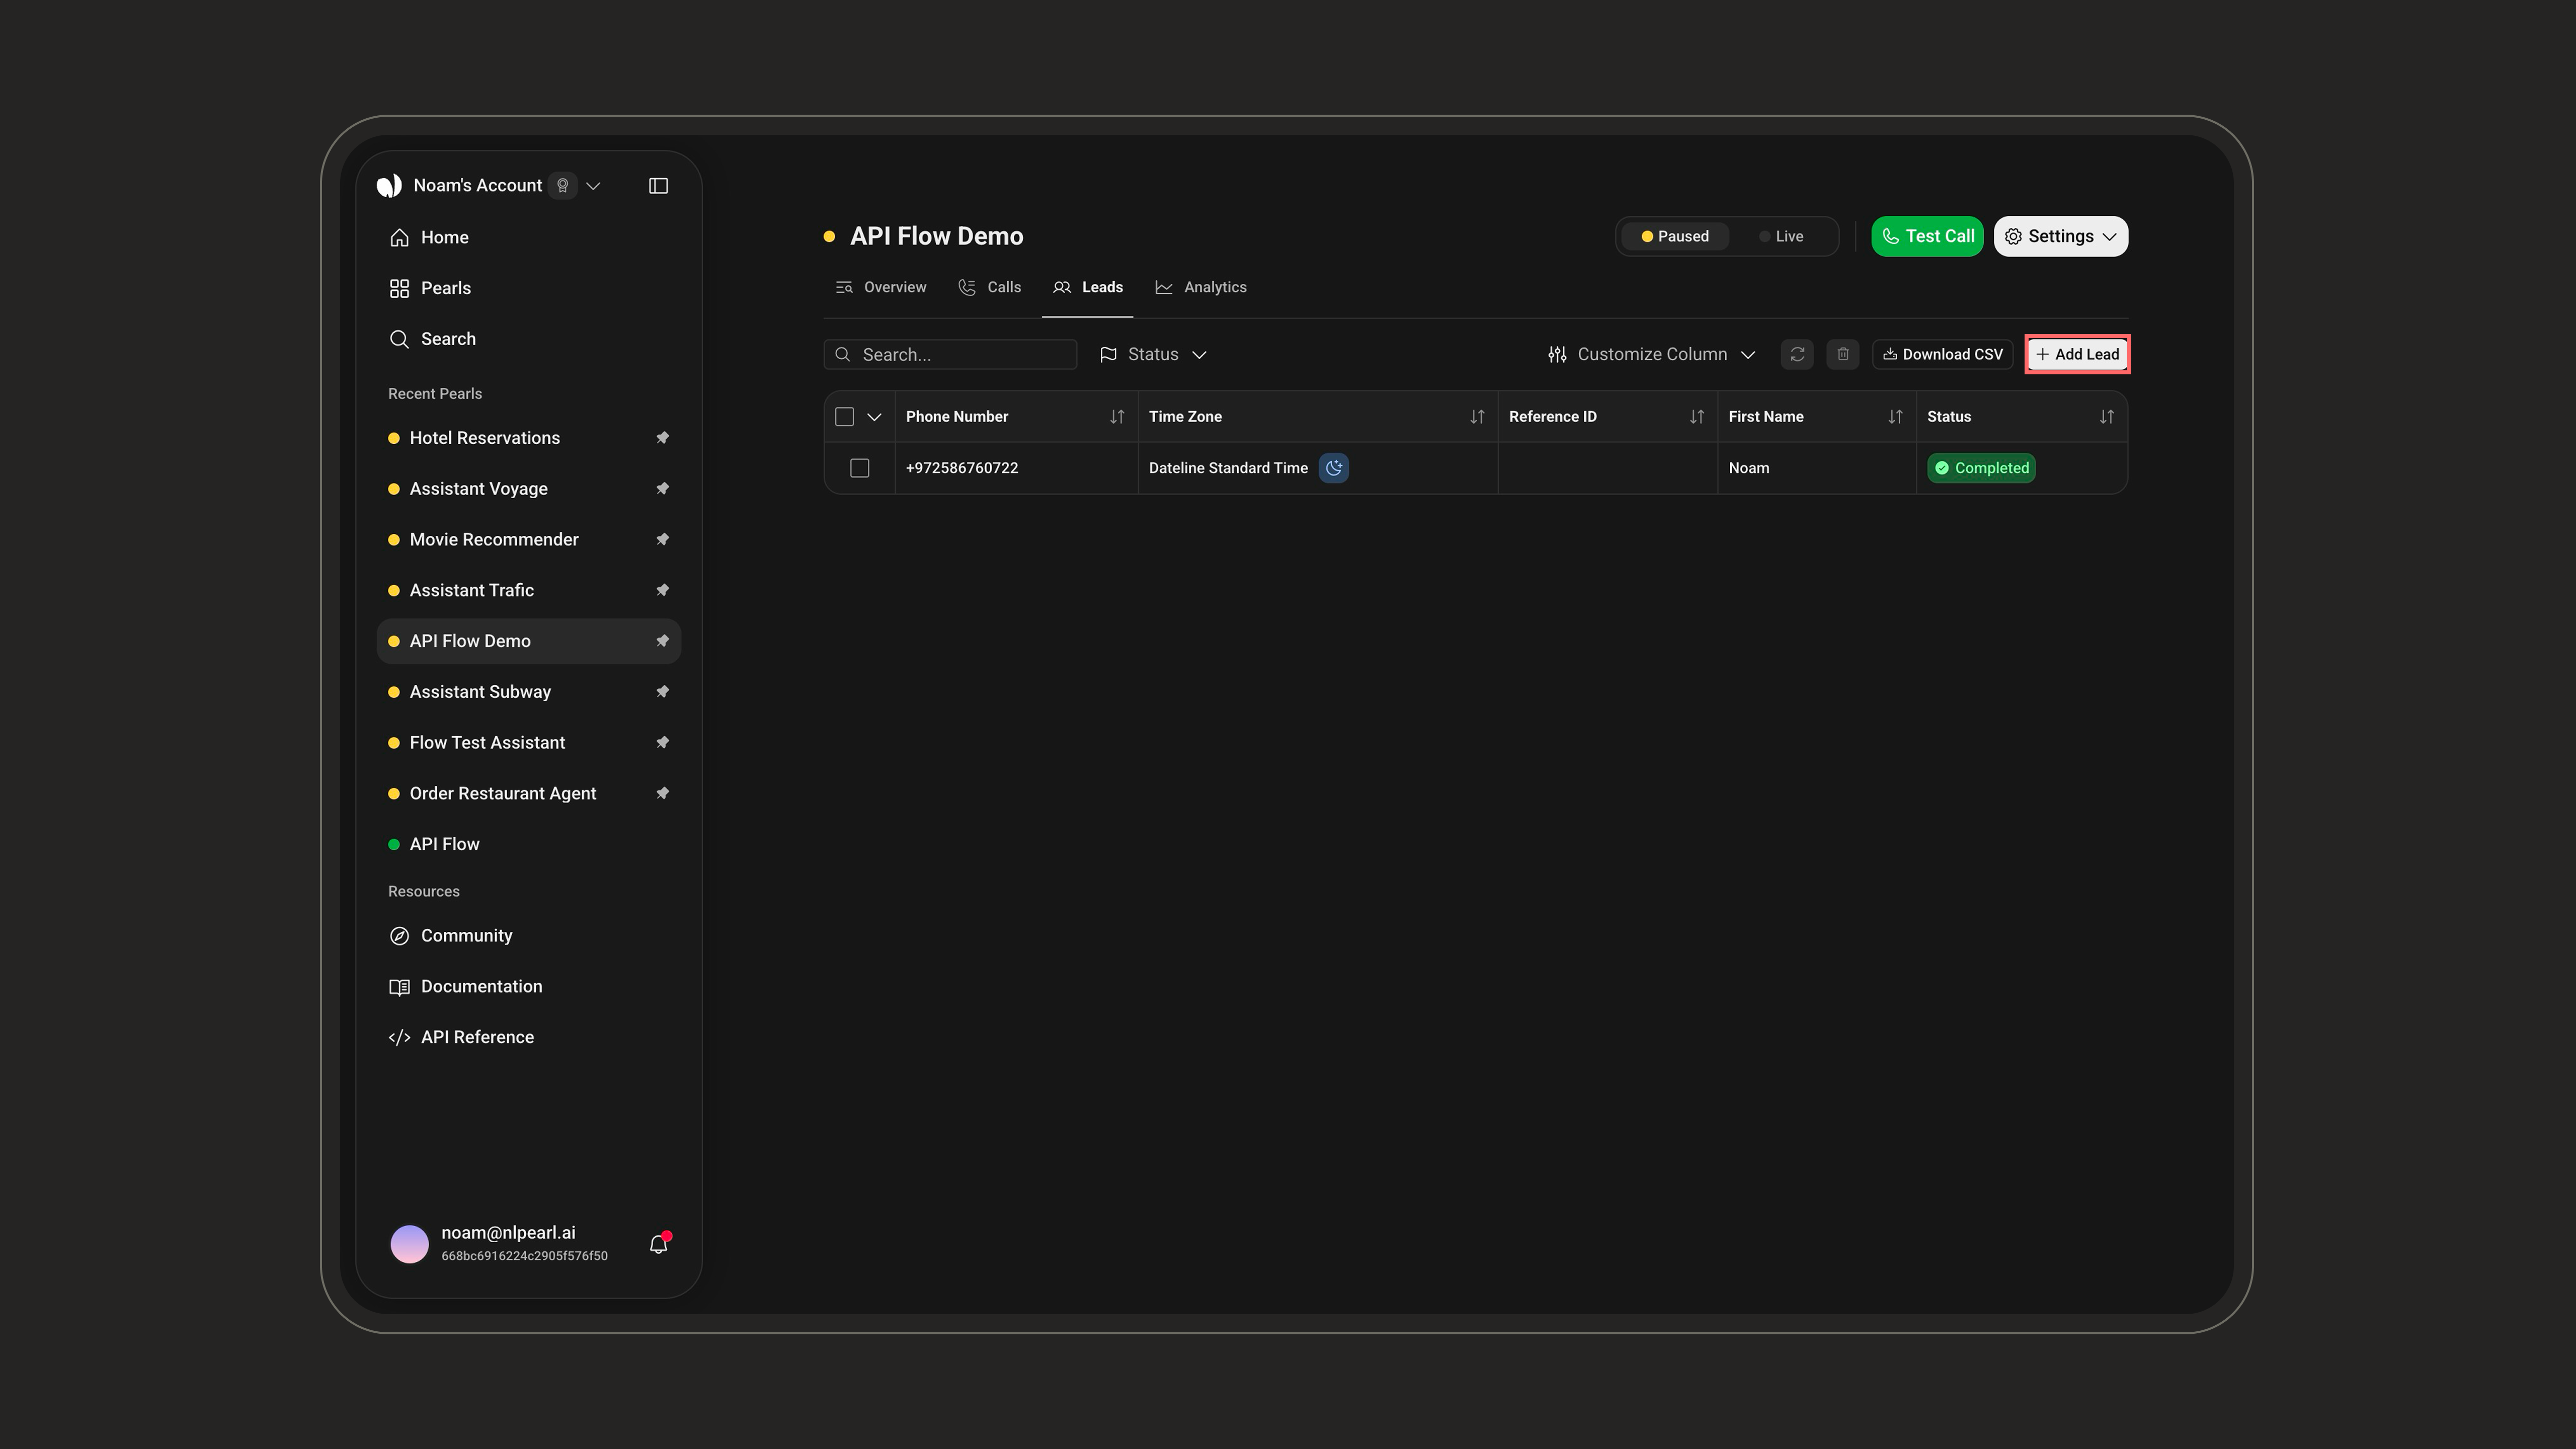Click the Add Lead button
This screenshot has width=2576, height=1449.
(x=2077, y=354)
